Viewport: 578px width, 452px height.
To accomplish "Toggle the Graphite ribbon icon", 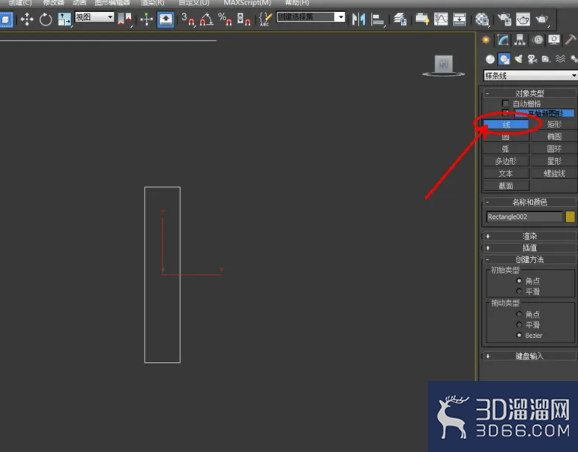I will tap(422, 19).
